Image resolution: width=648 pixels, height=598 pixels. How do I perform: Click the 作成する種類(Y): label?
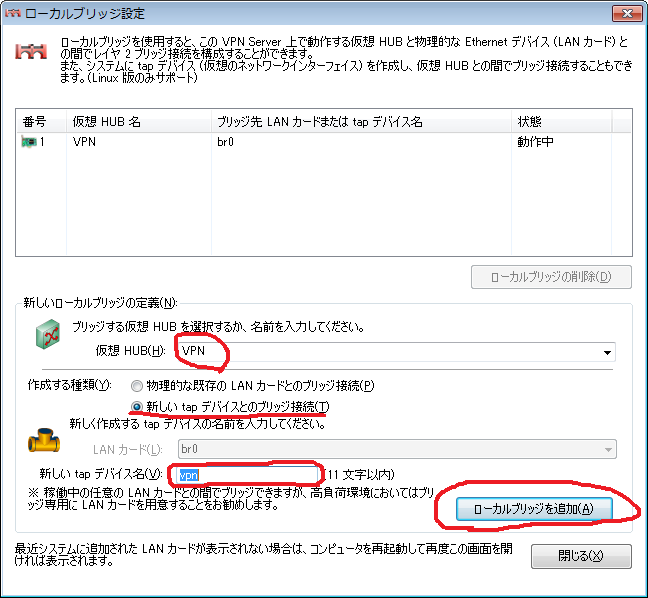[69, 385]
